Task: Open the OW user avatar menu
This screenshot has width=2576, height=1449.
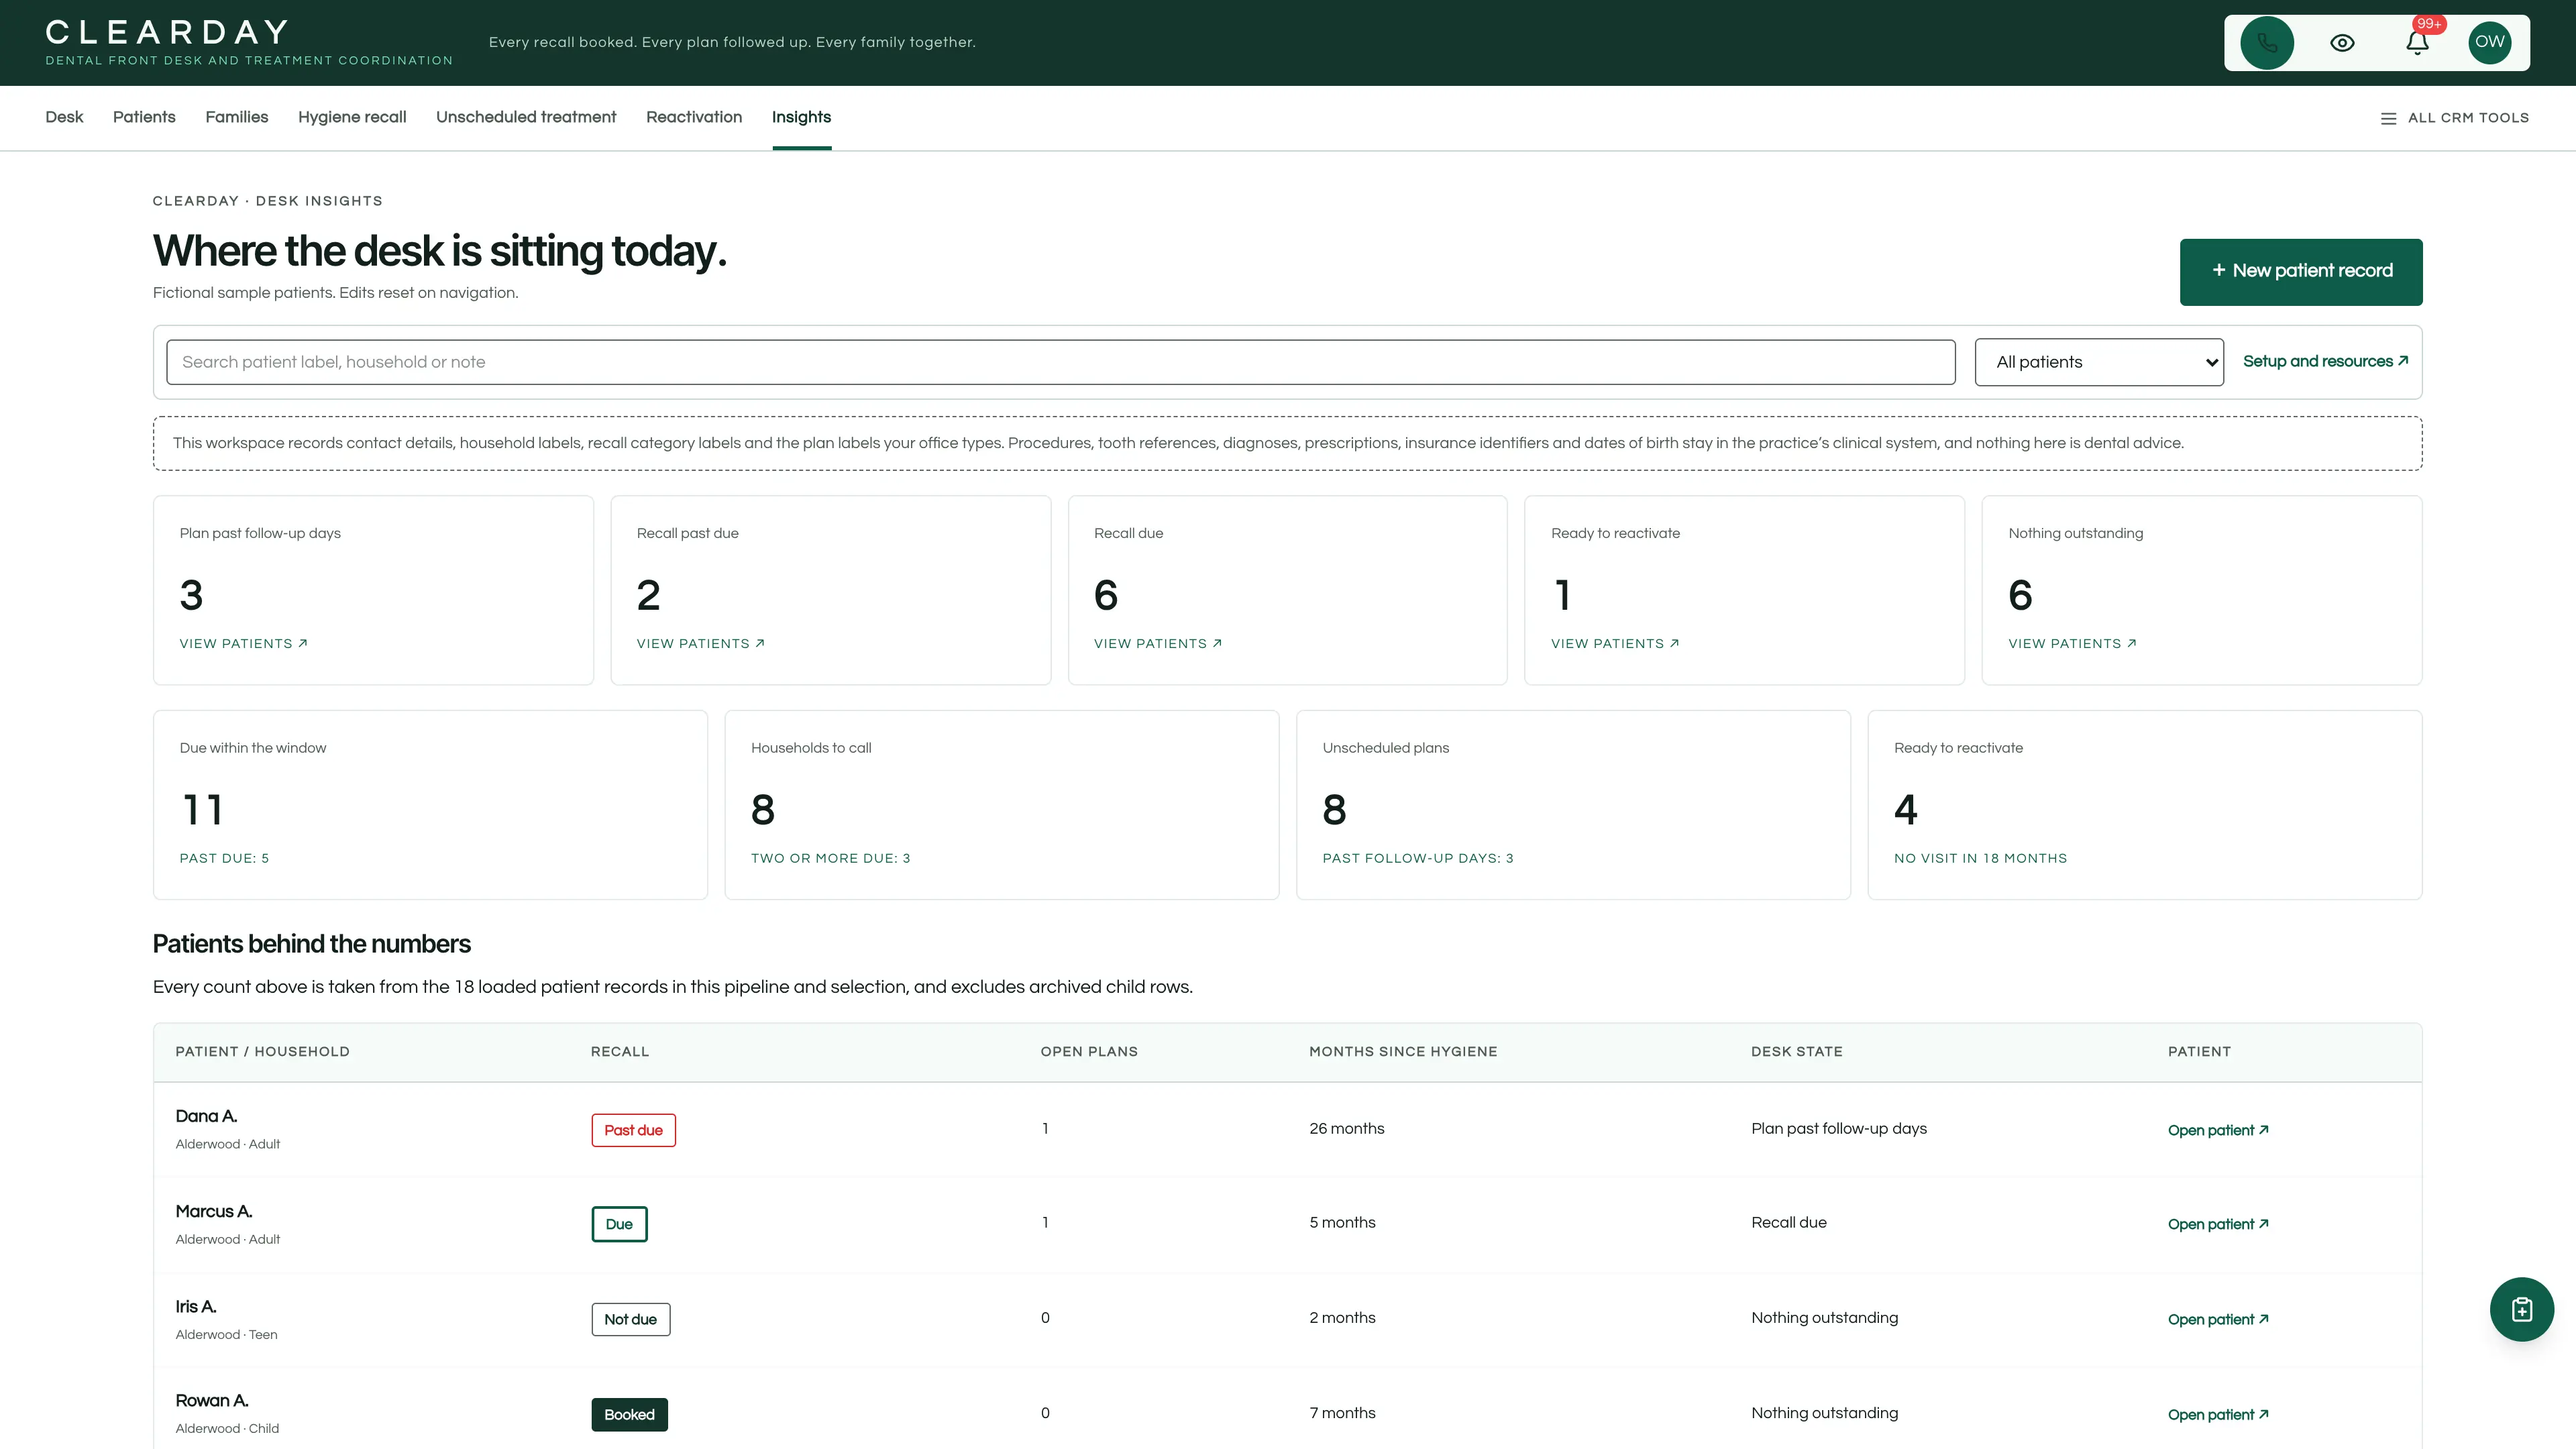Action: point(2490,43)
